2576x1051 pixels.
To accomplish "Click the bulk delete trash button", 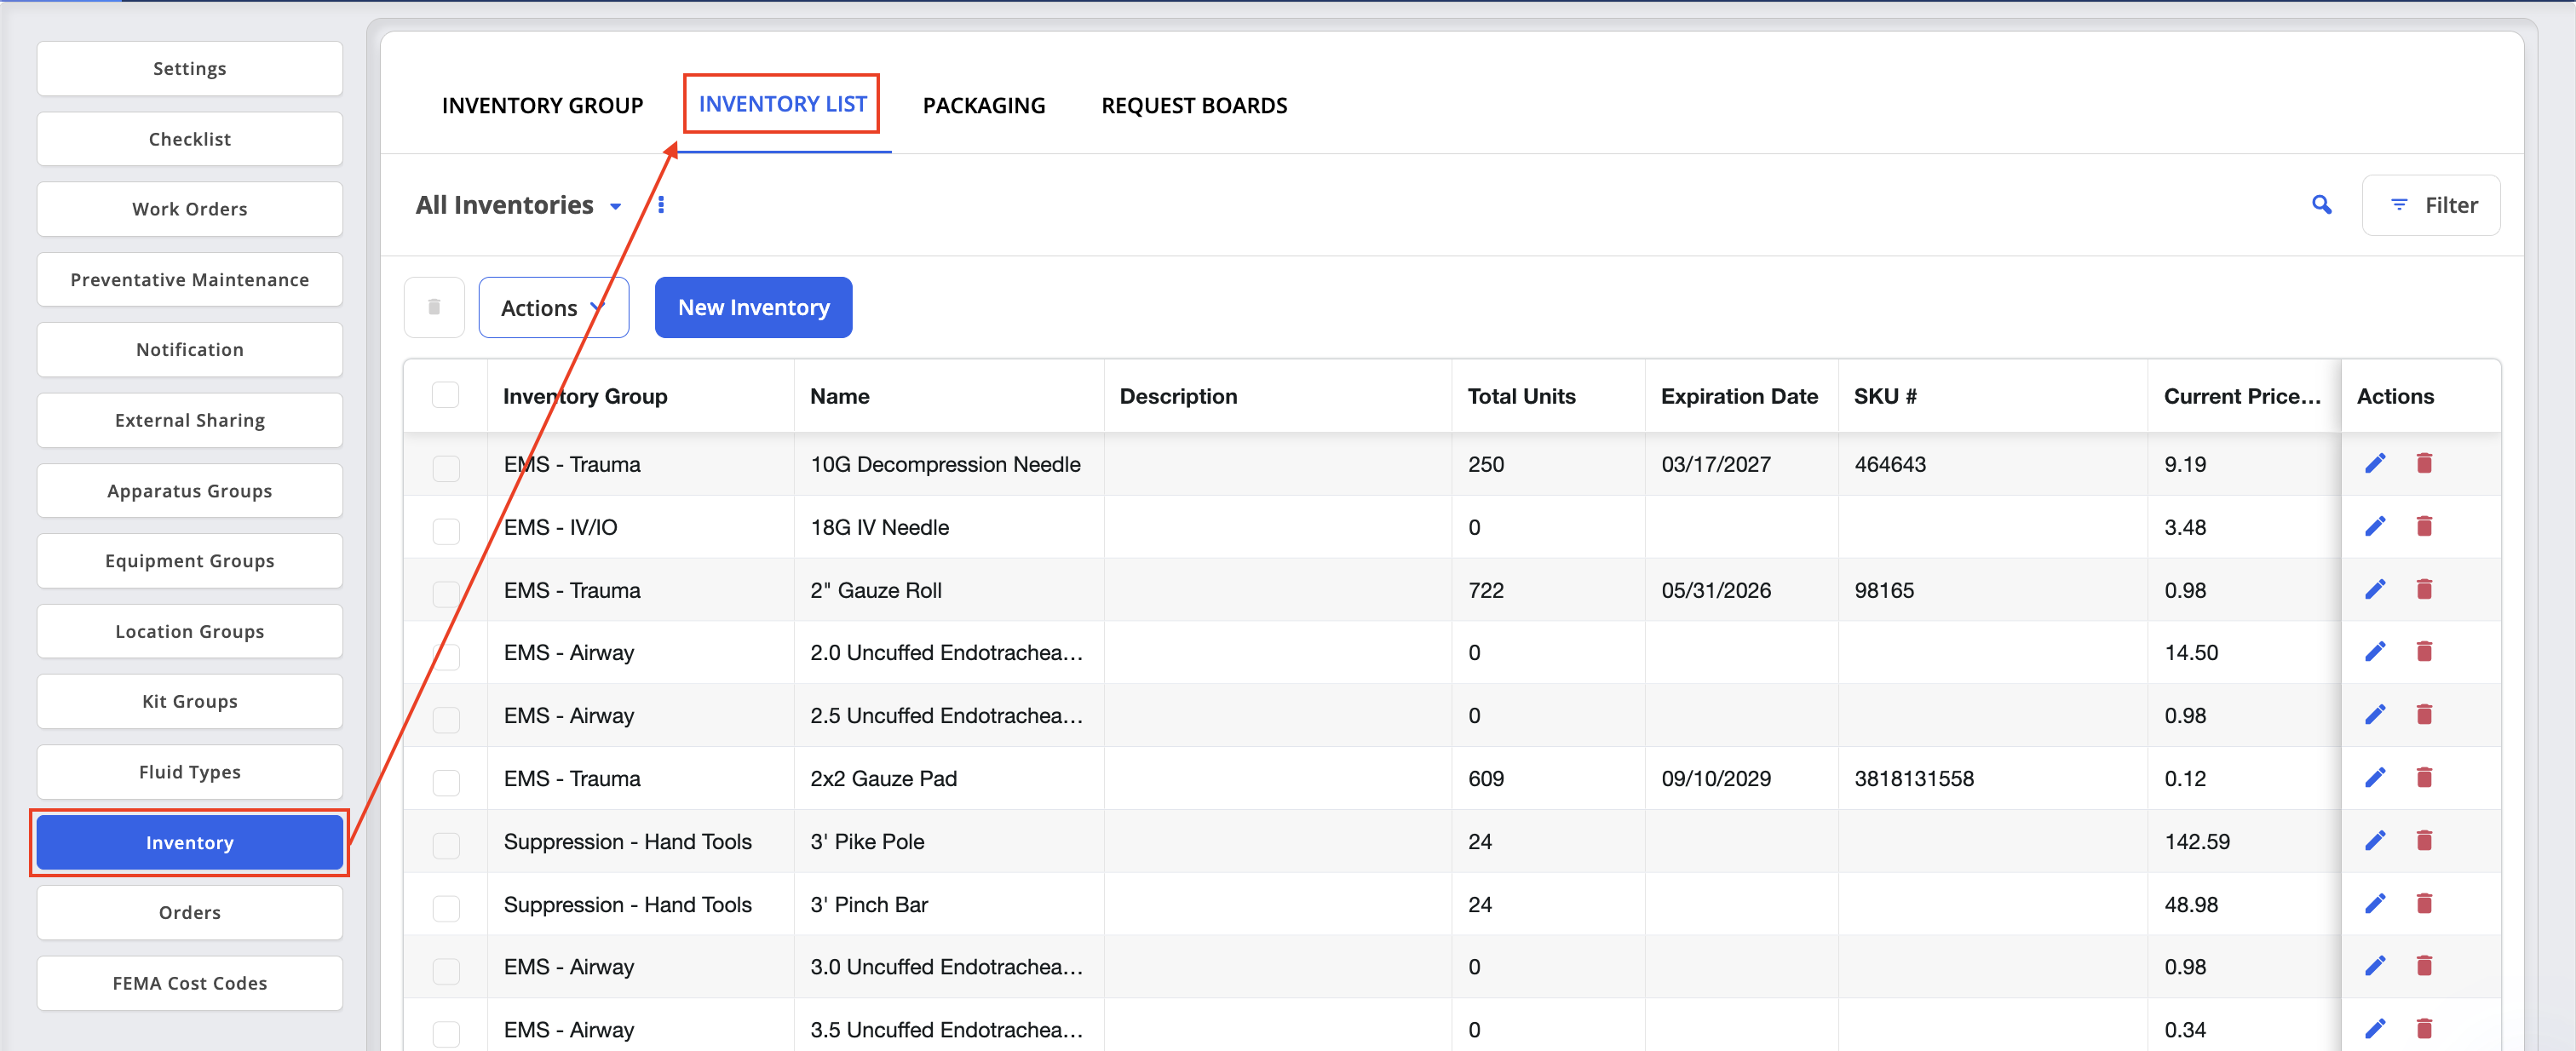I will (434, 307).
